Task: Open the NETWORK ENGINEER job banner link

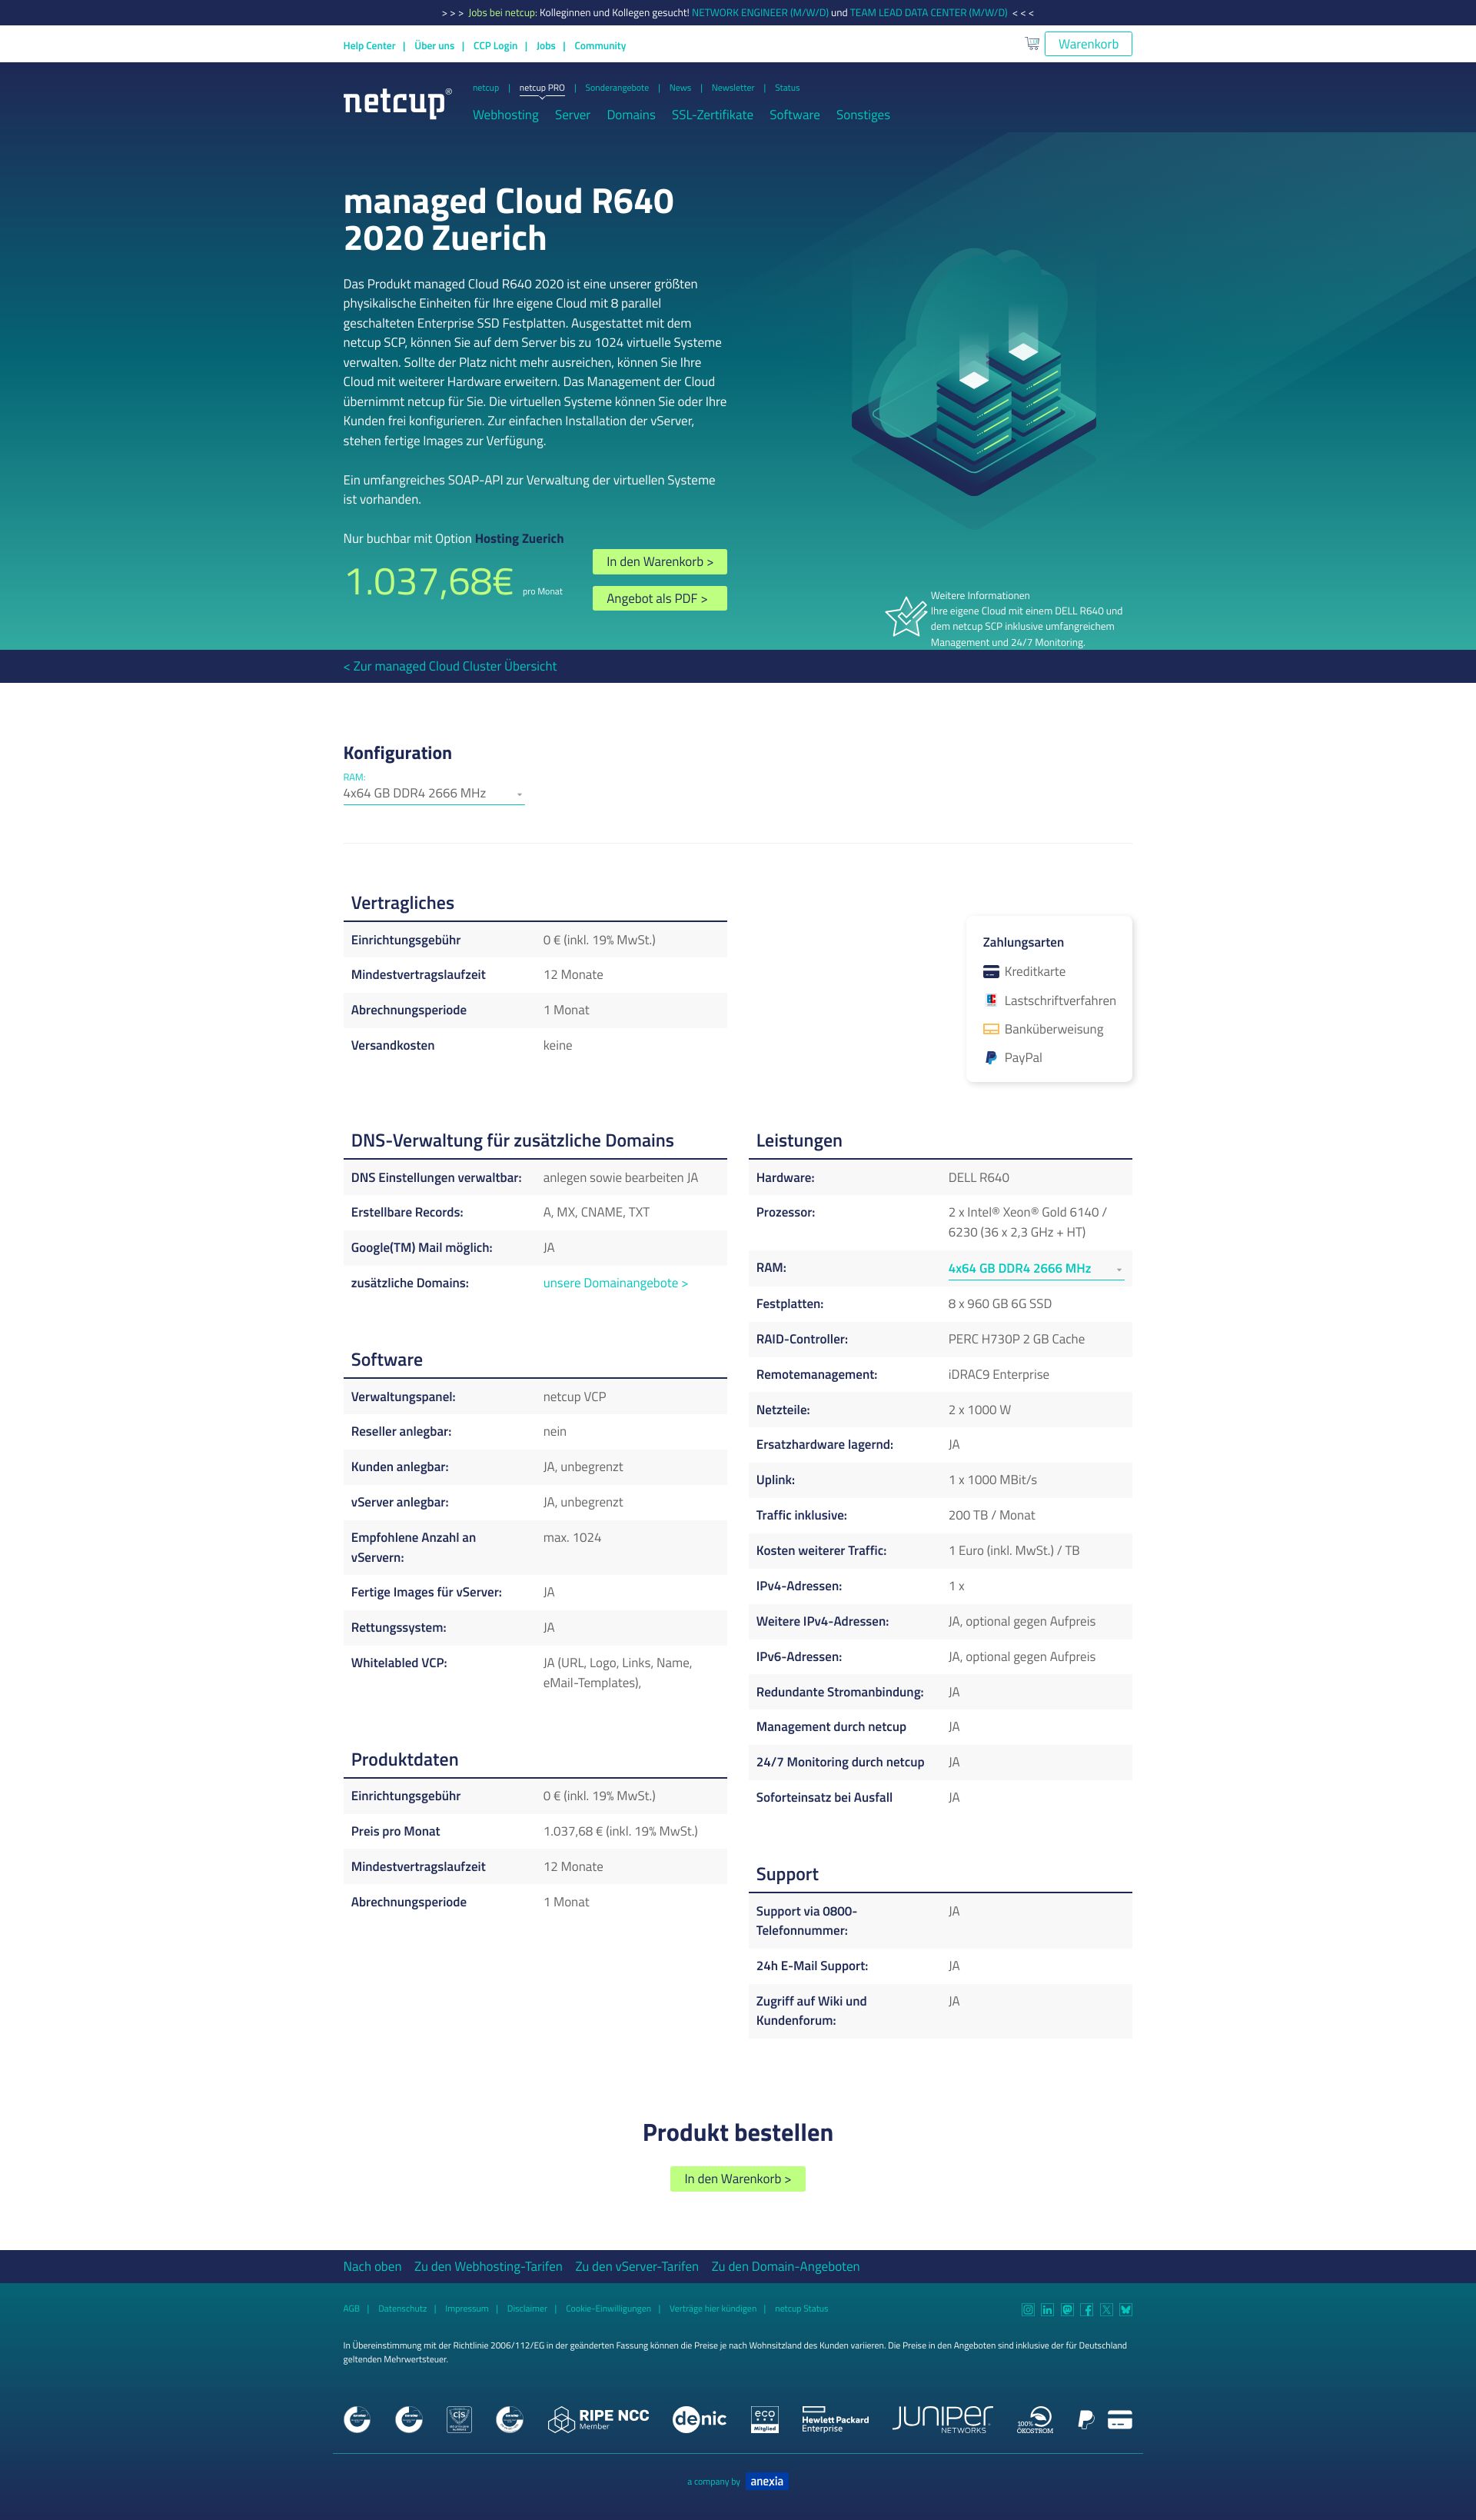Action: pos(760,13)
